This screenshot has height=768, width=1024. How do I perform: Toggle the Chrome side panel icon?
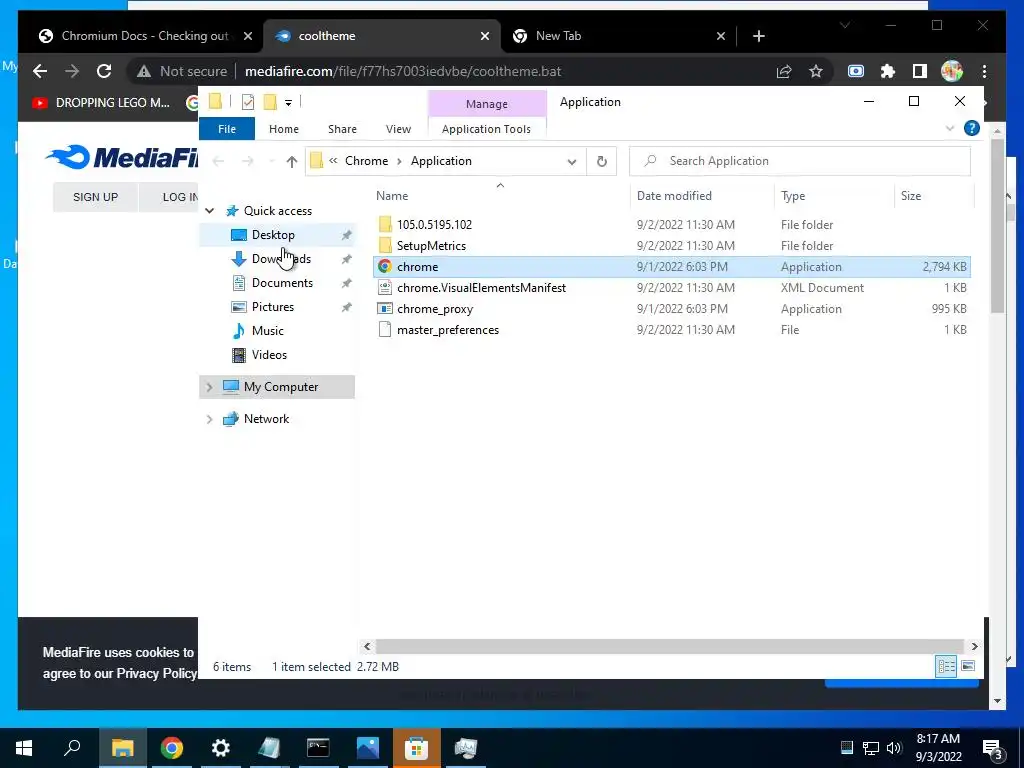coord(920,71)
